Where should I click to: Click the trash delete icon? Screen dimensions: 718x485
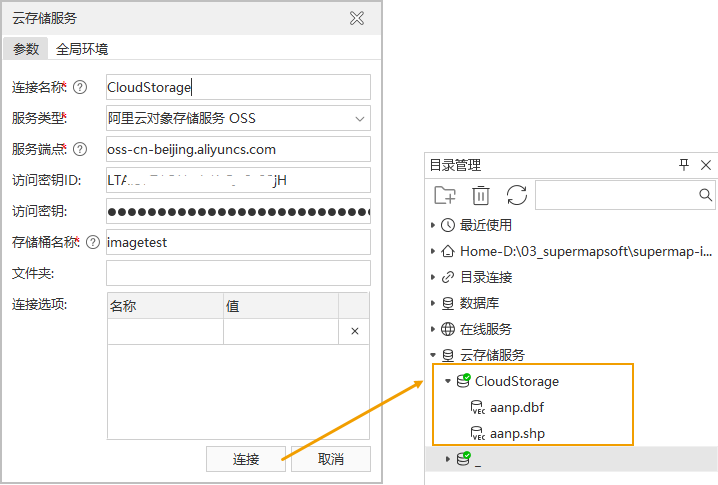pos(481,195)
